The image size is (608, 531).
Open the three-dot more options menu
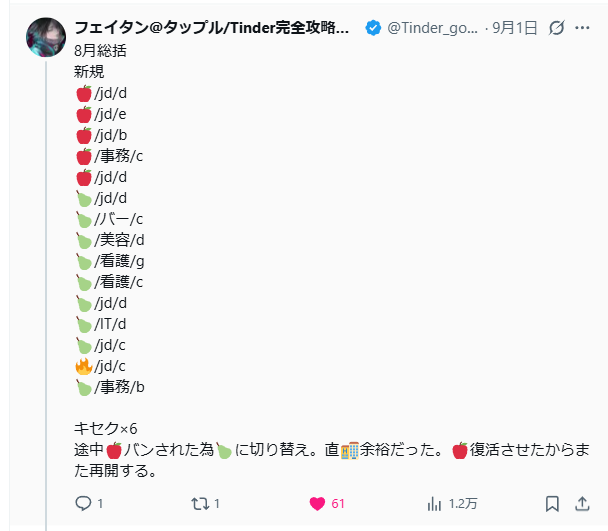point(583,28)
